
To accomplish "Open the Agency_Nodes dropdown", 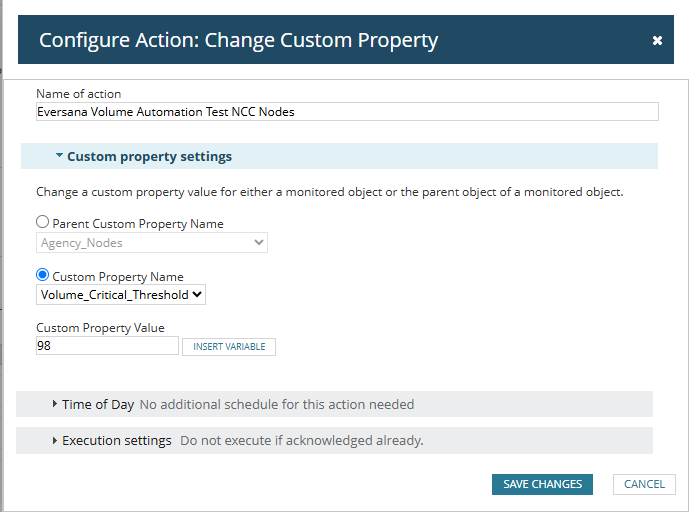I will [x=152, y=243].
